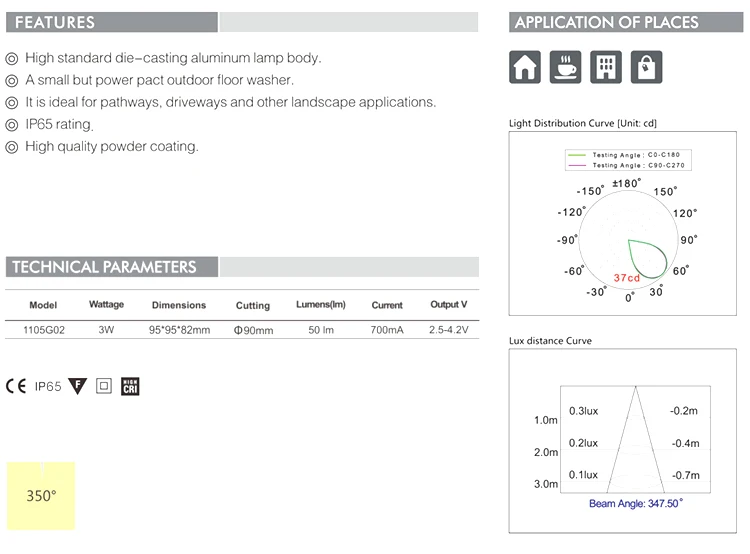The width and height of the screenshot is (750, 554).
Task: Click the IP65 rating bullet text
Action: point(59,125)
